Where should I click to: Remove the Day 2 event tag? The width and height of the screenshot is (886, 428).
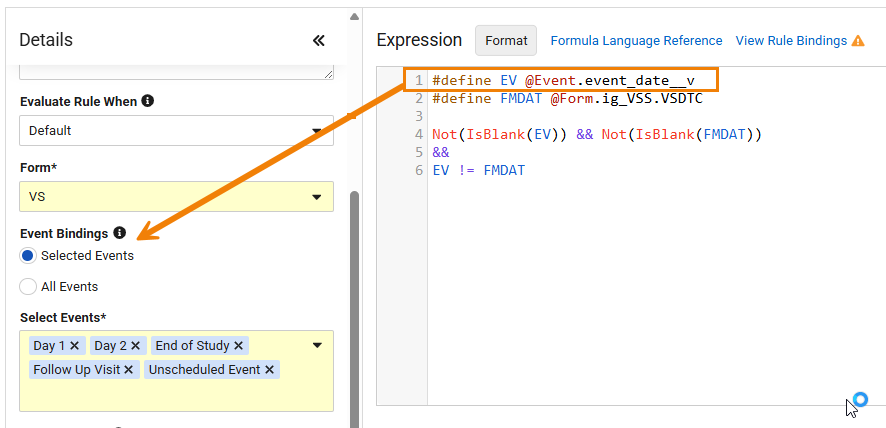pos(135,345)
